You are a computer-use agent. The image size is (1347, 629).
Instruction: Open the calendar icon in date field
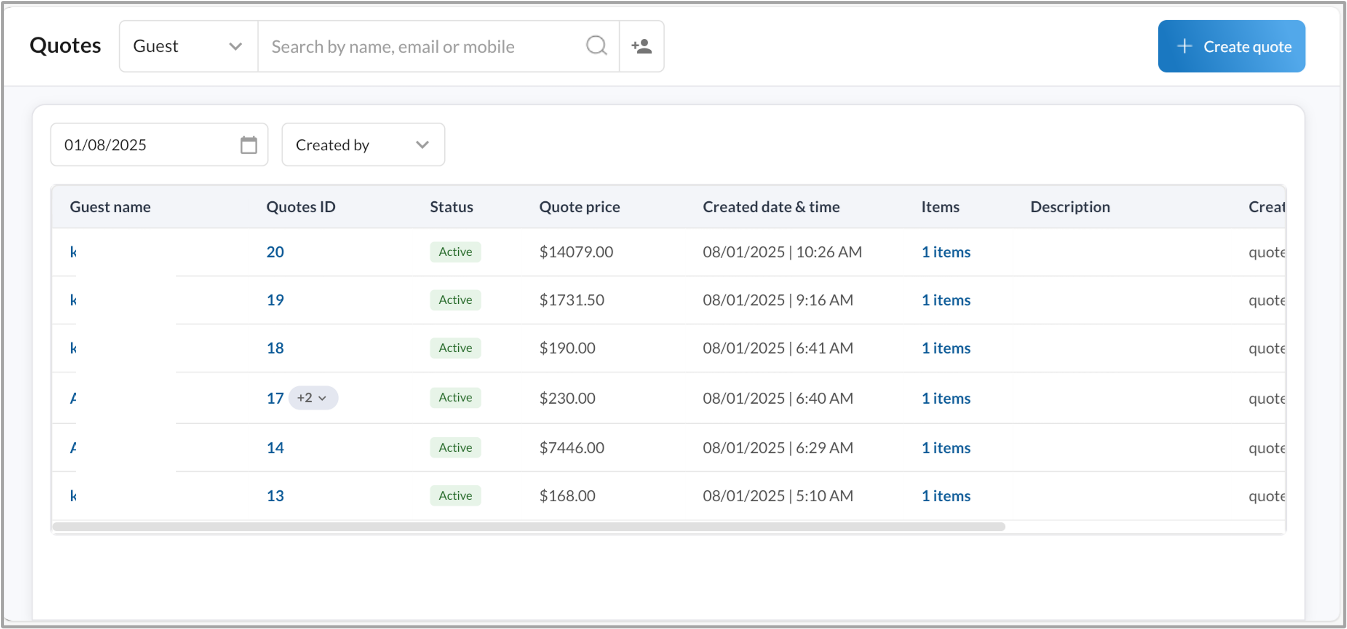249,145
